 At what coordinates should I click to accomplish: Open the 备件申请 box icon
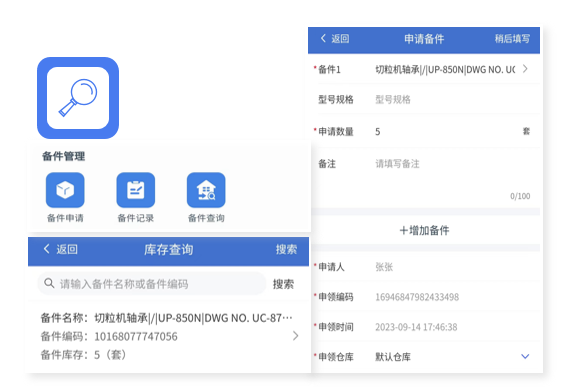pyautogui.click(x=65, y=190)
